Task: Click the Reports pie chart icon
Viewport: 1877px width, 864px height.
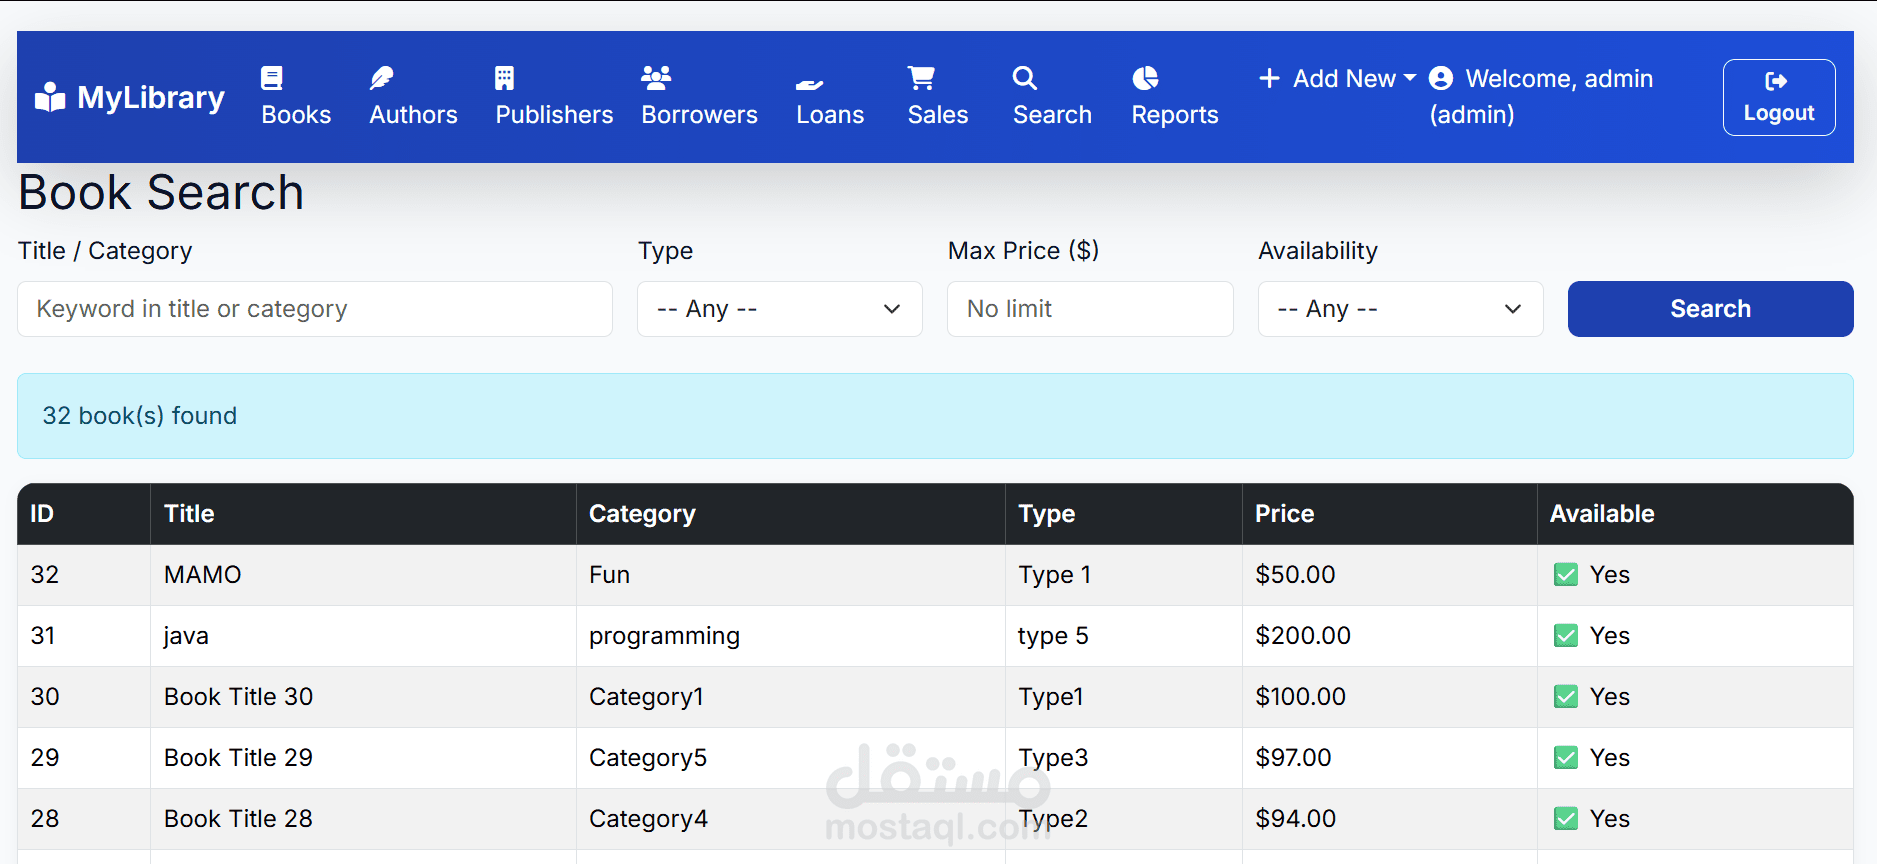Action: (x=1145, y=78)
